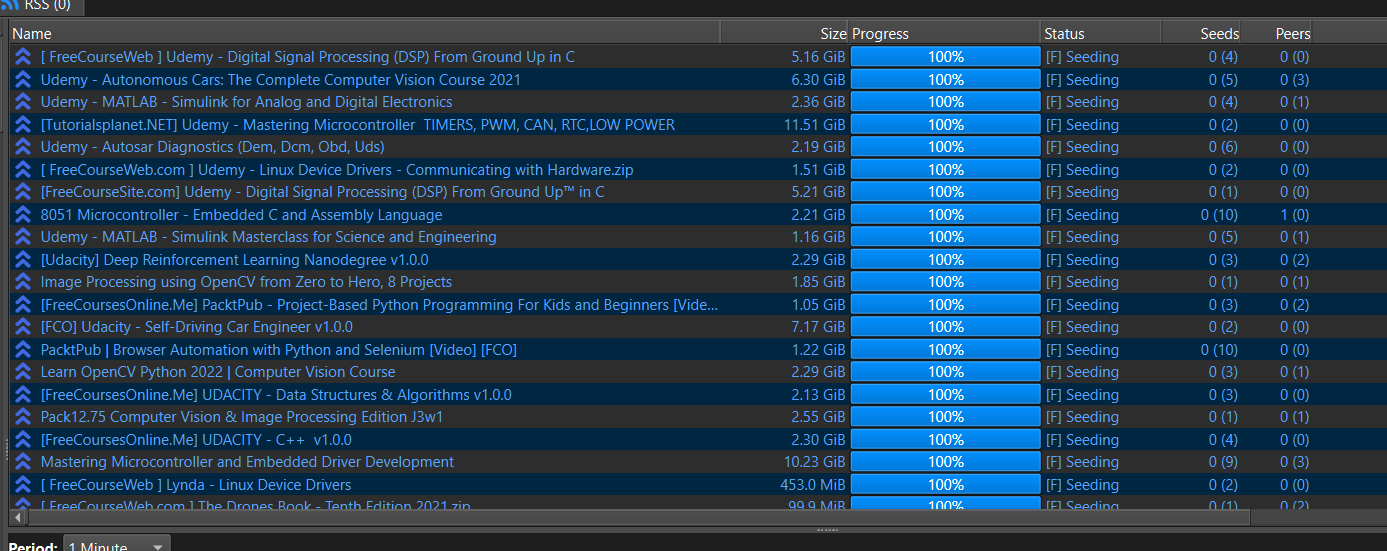1387x551 pixels.
Task: Select '[ FreeCourseWeb ] Udemy - Digital Signal Processing' name
Action: pos(308,57)
